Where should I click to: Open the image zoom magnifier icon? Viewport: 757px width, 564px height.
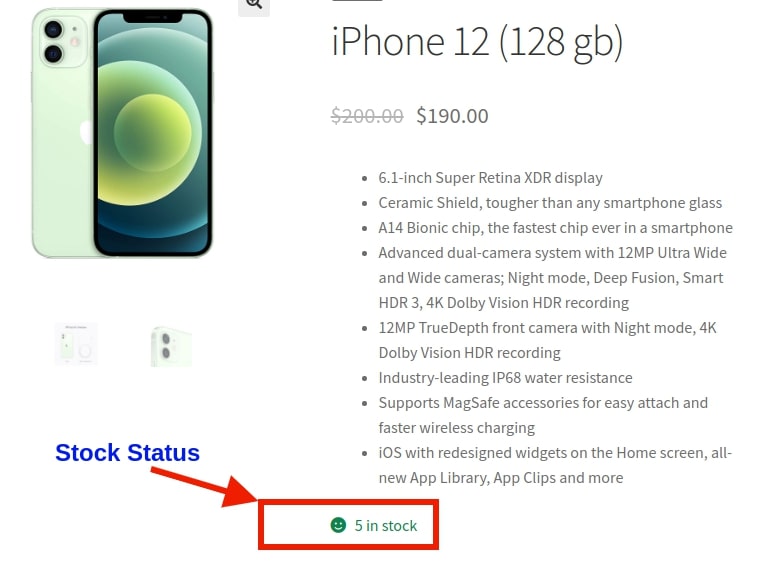(x=254, y=6)
